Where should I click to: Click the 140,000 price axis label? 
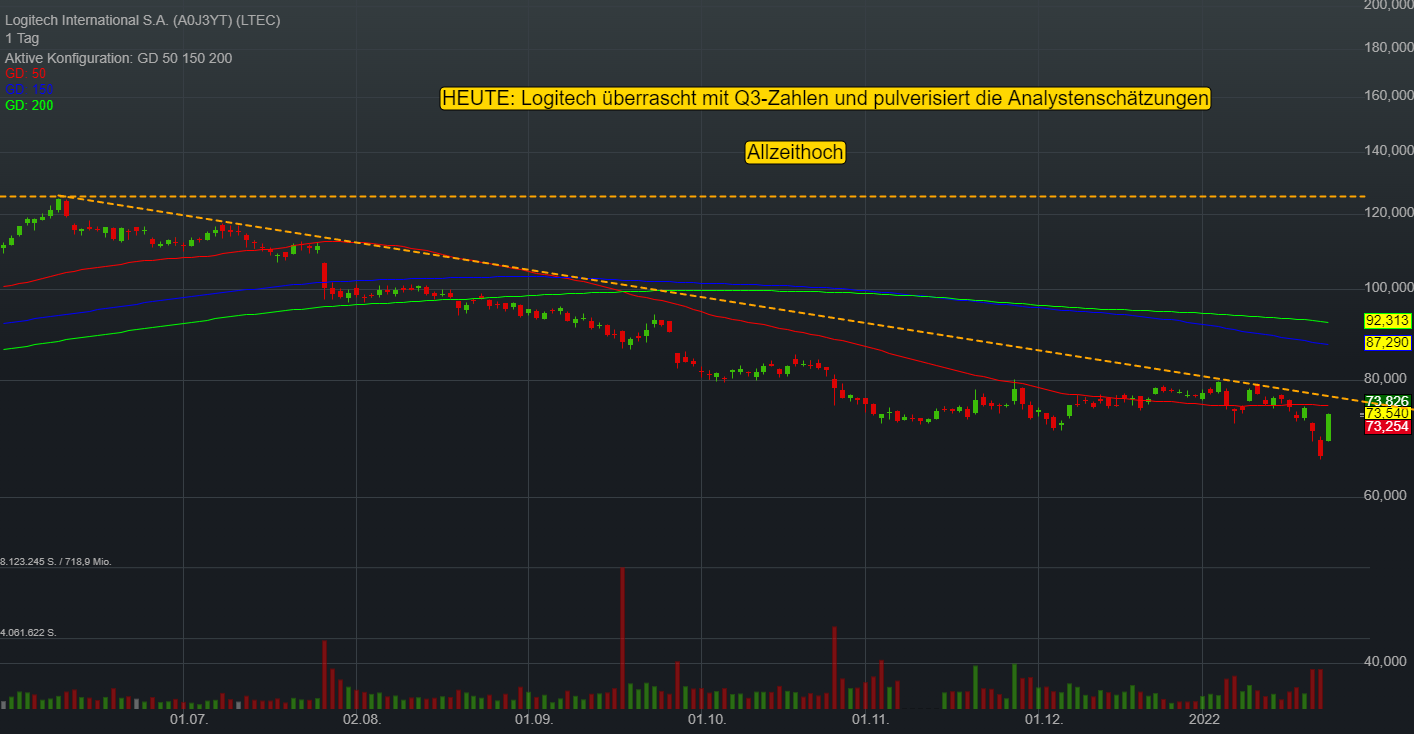coord(1387,150)
